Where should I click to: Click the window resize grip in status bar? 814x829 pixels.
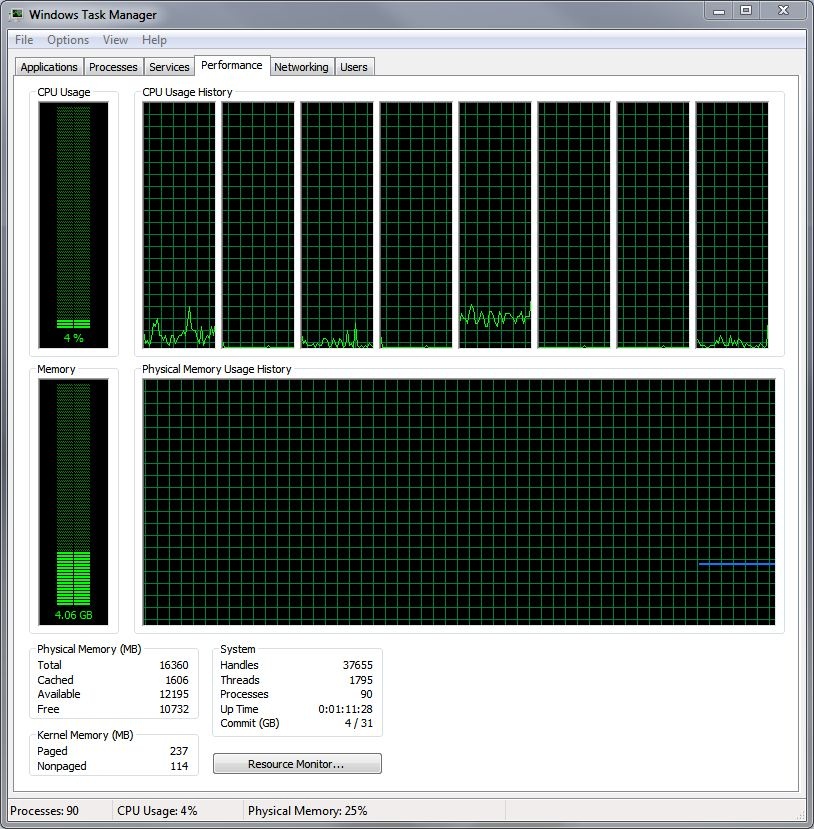[x=802, y=817]
